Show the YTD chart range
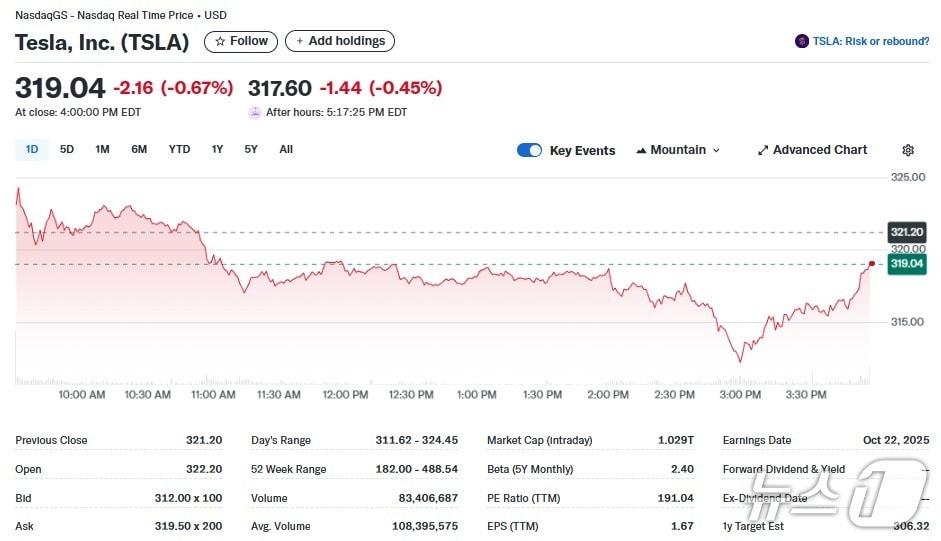This screenshot has height=541, width=941. pyautogui.click(x=179, y=150)
